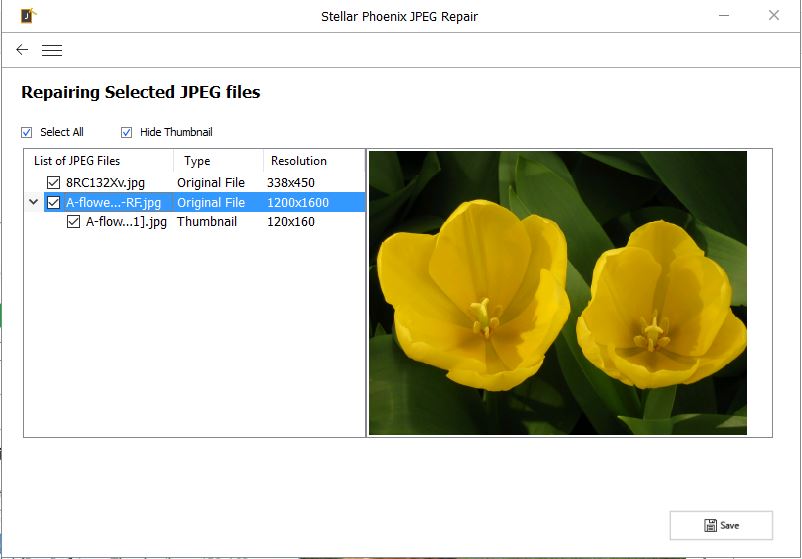Toggle the Select All checkbox
Viewport: 802px width, 559px height.
(27, 132)
